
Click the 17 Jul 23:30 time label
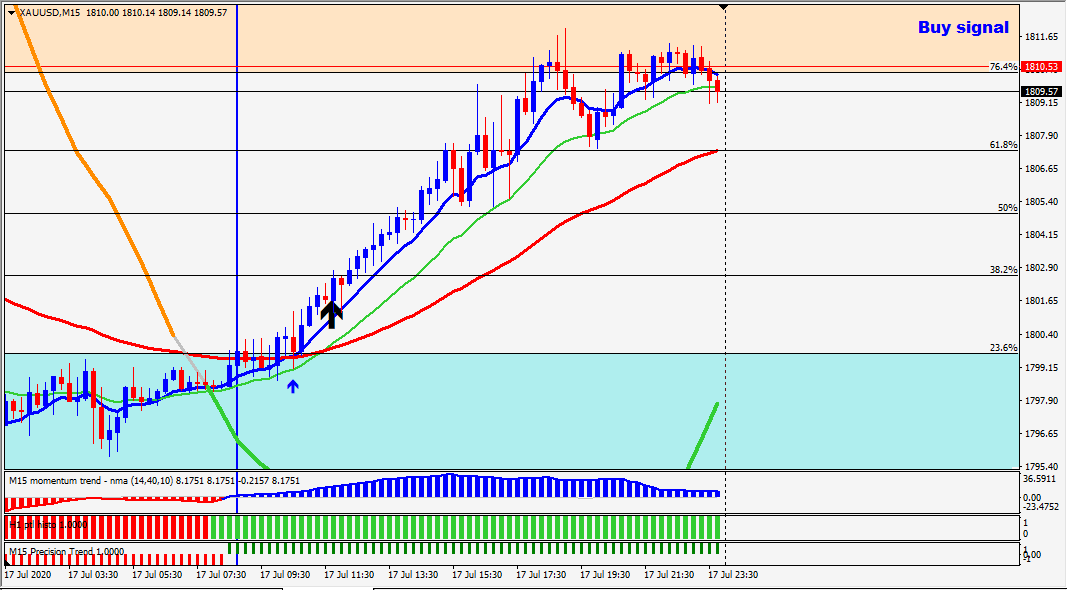click(733, 575)
